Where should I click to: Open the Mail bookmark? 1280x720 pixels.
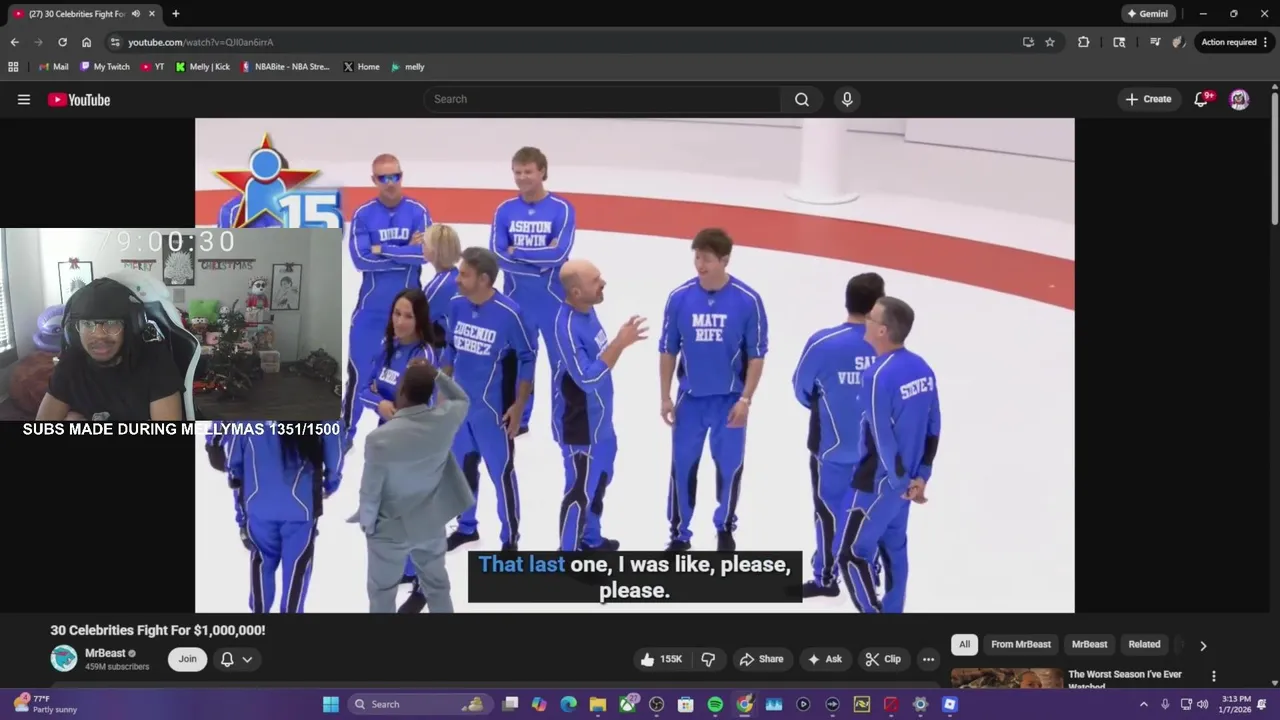click(x=53, y=67)
